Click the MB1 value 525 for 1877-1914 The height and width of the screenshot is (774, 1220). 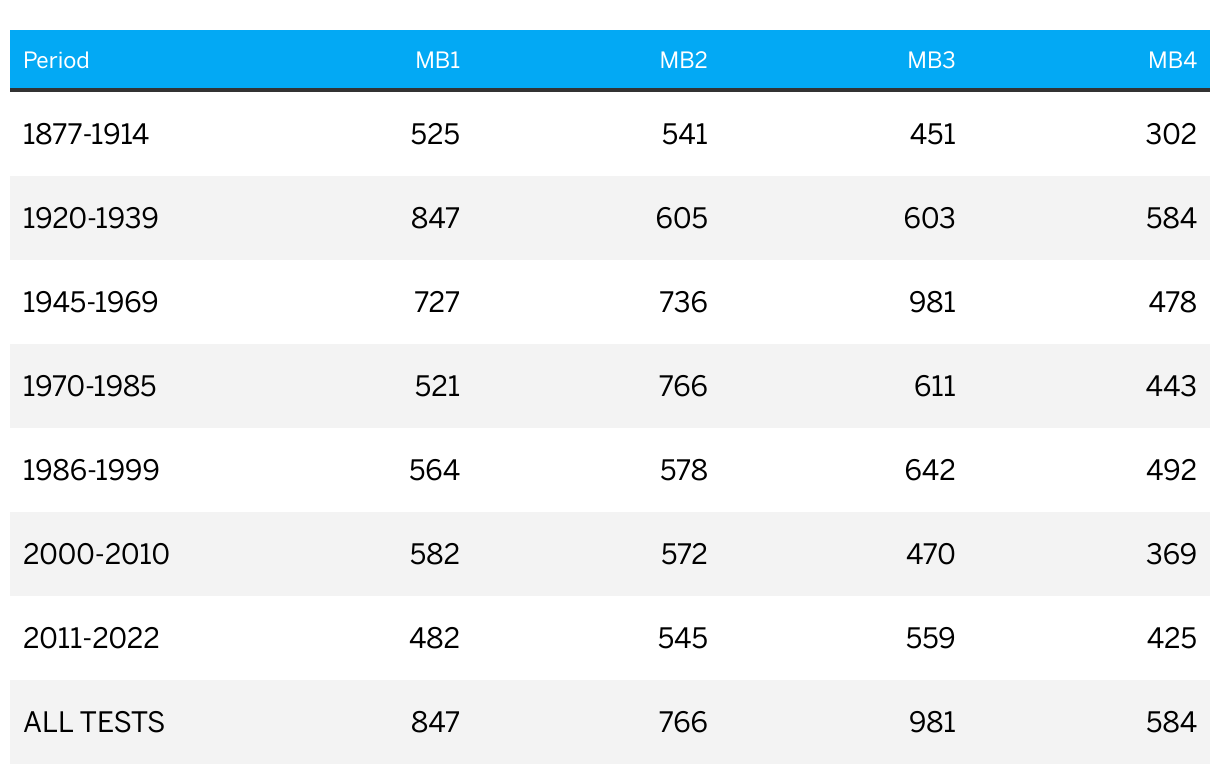(435, 134)
